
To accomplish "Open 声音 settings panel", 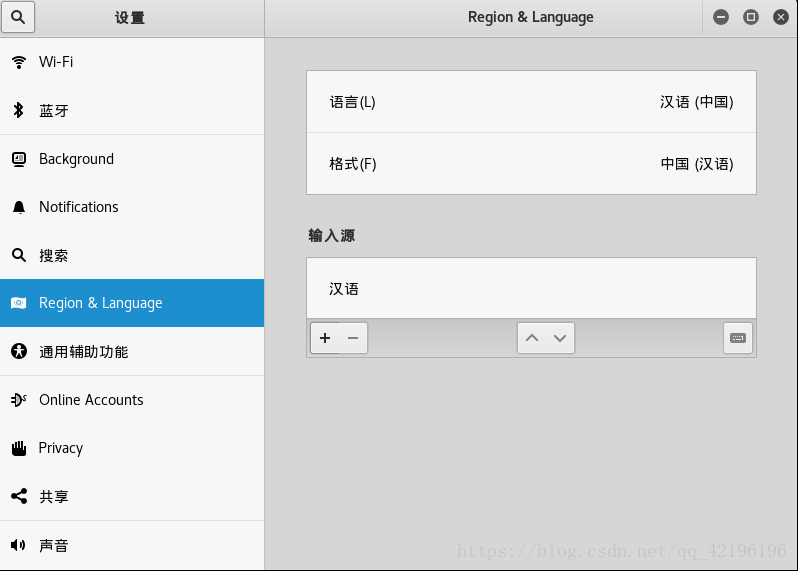I will [x=132, y=545].
